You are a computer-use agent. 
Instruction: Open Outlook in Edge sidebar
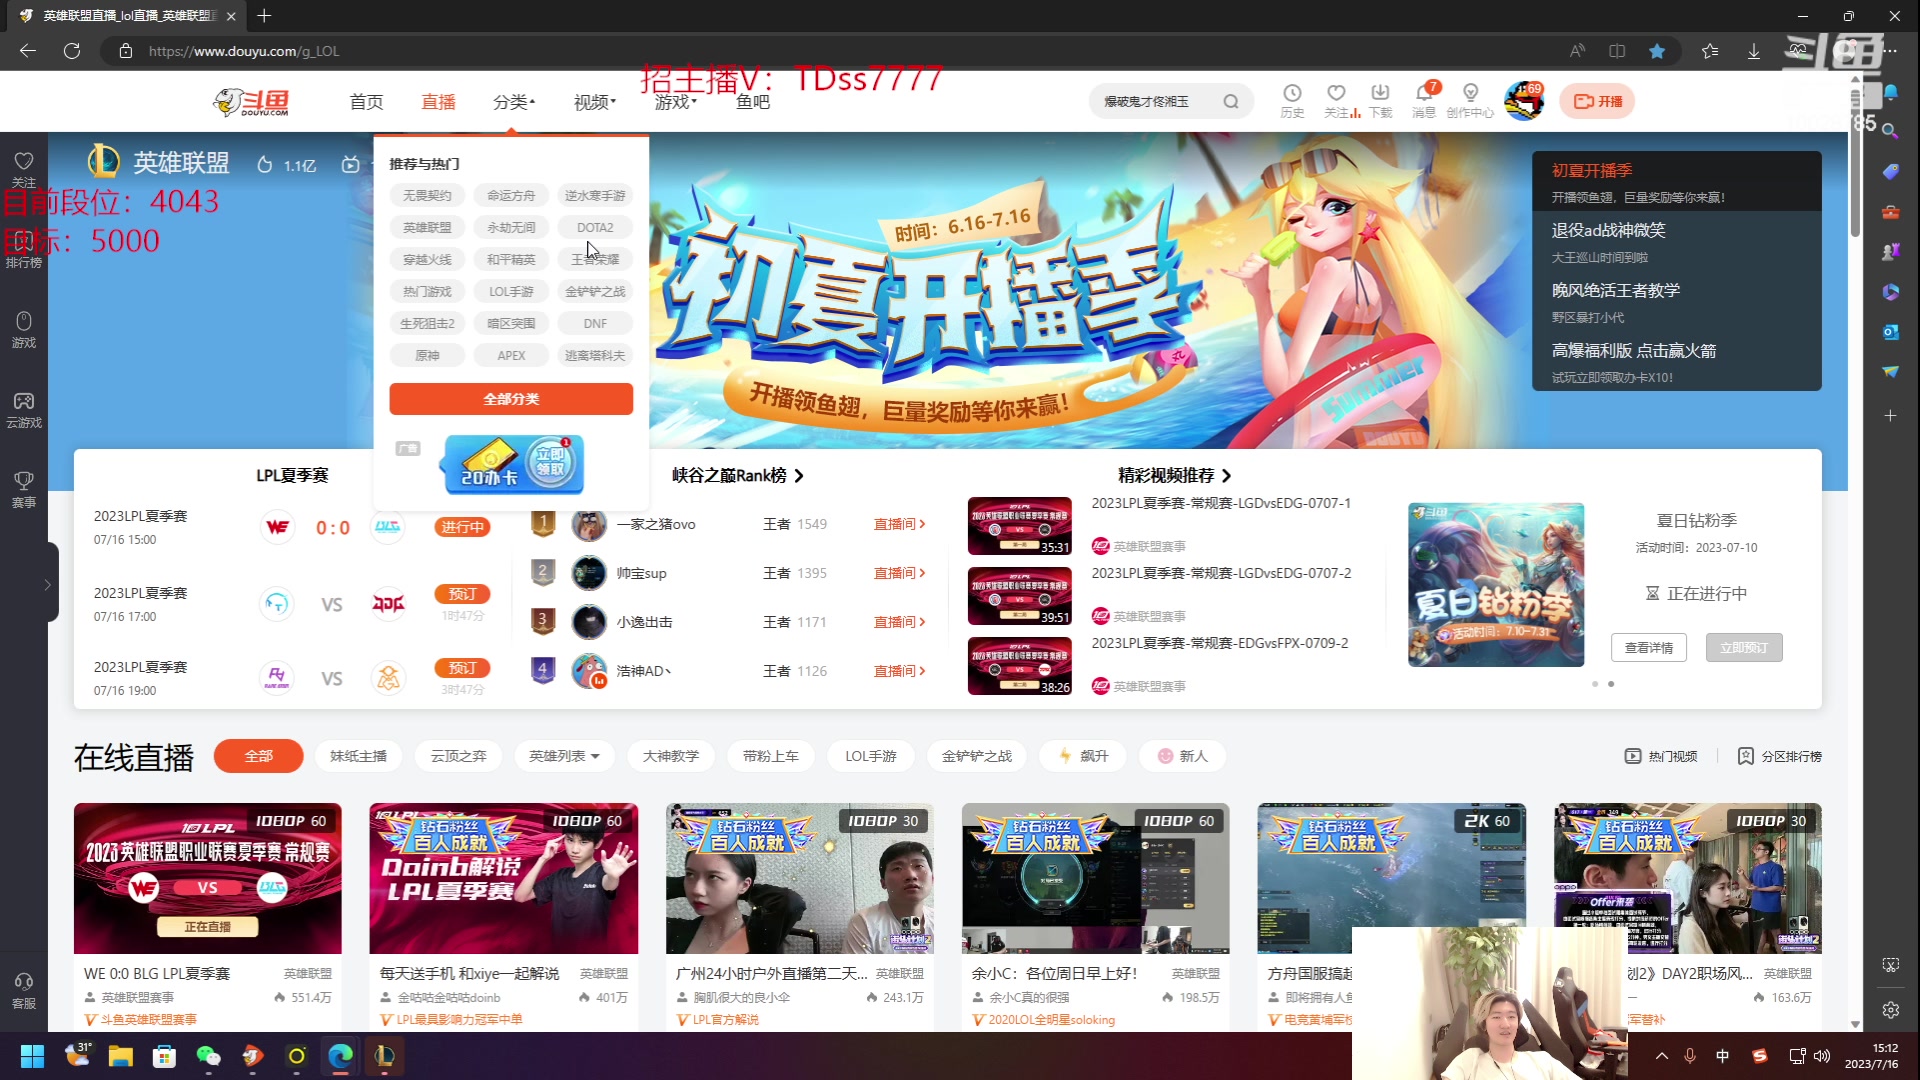(1890, 332)
